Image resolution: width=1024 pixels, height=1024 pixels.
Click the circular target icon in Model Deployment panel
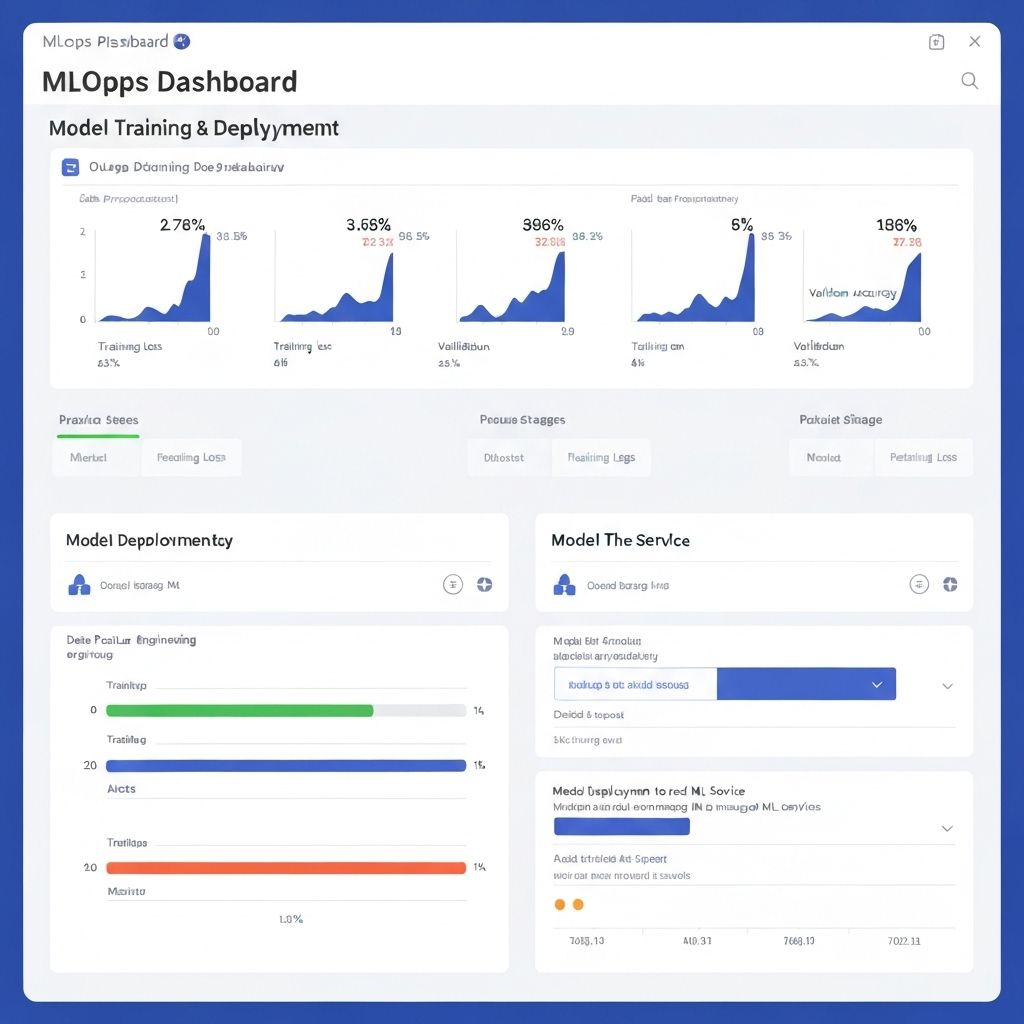coord(453,584)
